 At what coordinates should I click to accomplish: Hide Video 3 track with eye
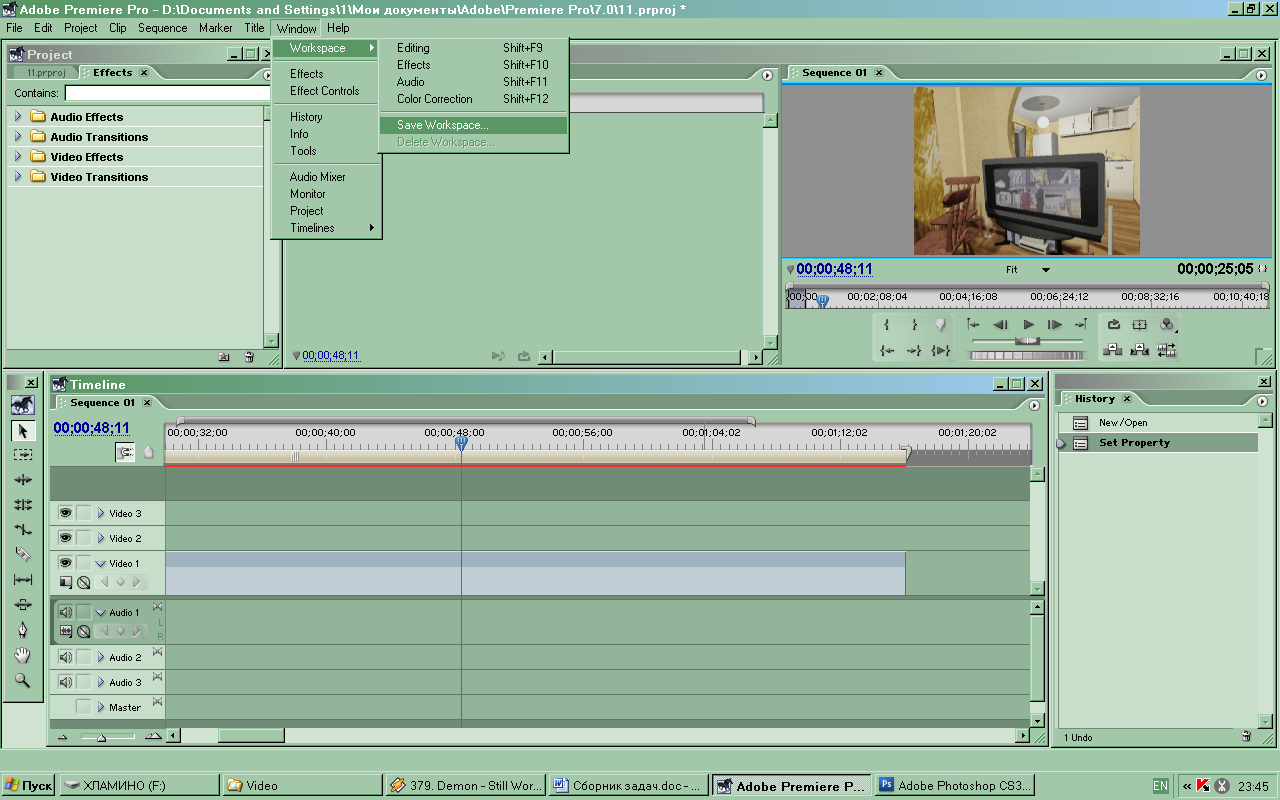[65, 513]
